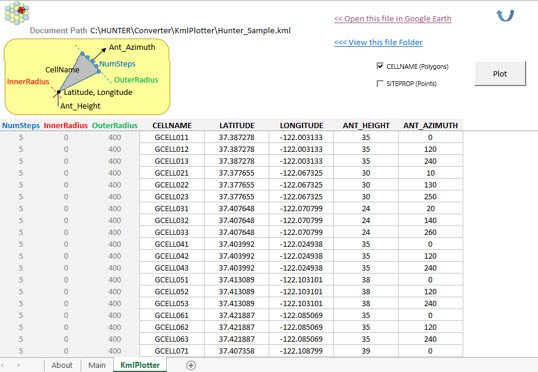
Task: Select cell GCELL061
Action: 172,315
